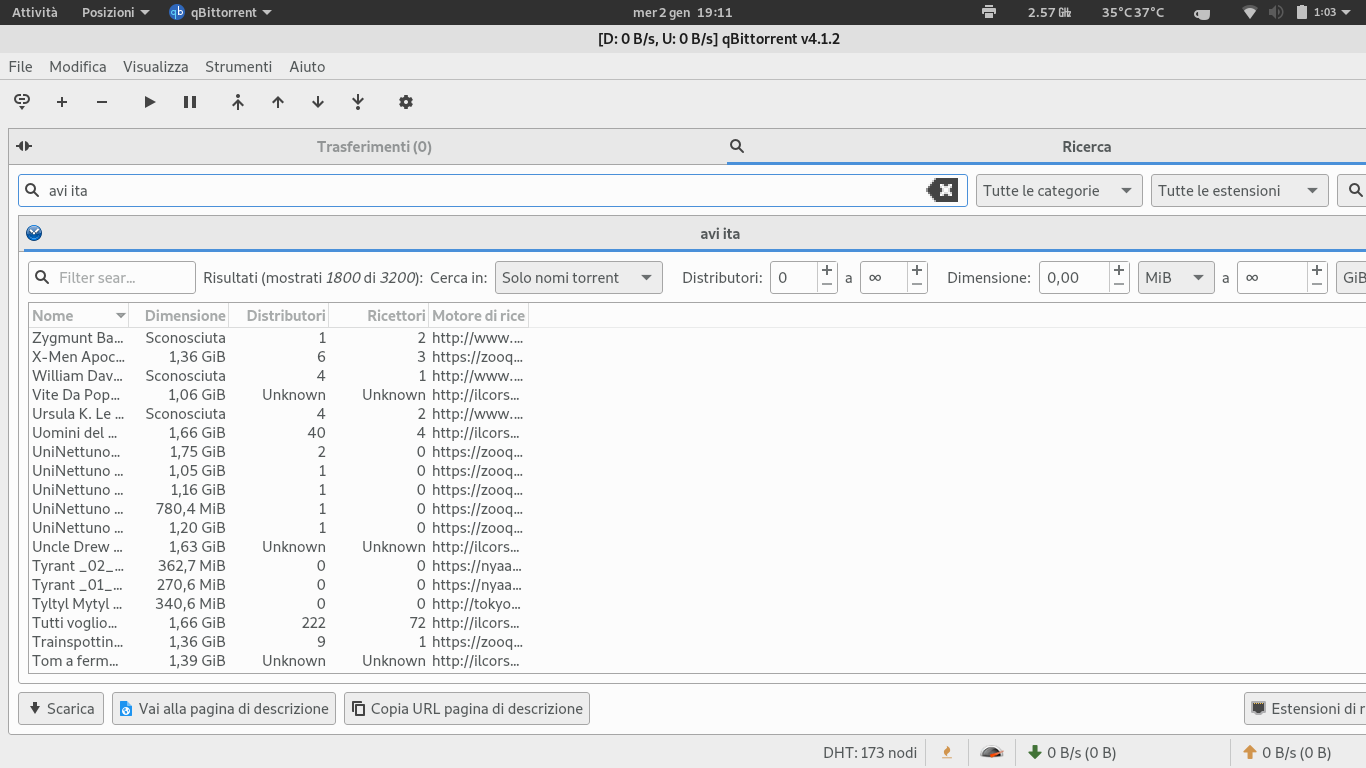Click the printer icon in top bar

989,12
